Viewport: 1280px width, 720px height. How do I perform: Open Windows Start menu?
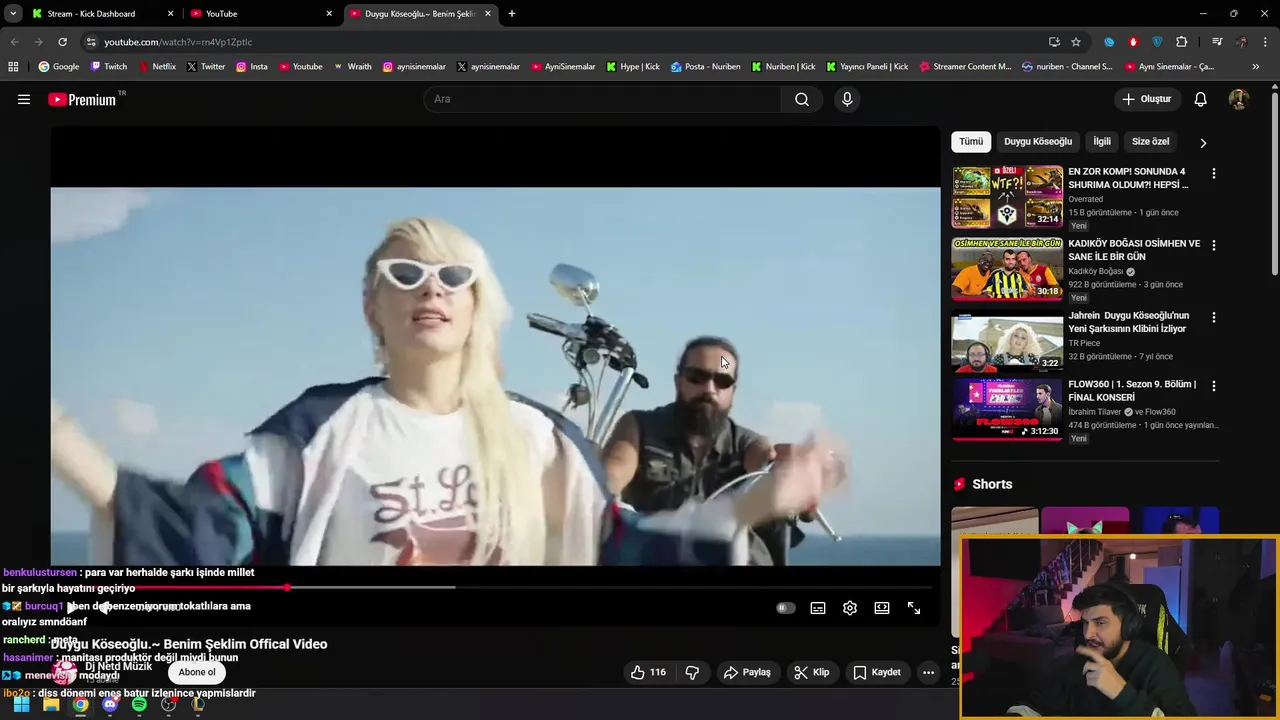[21, 704]
